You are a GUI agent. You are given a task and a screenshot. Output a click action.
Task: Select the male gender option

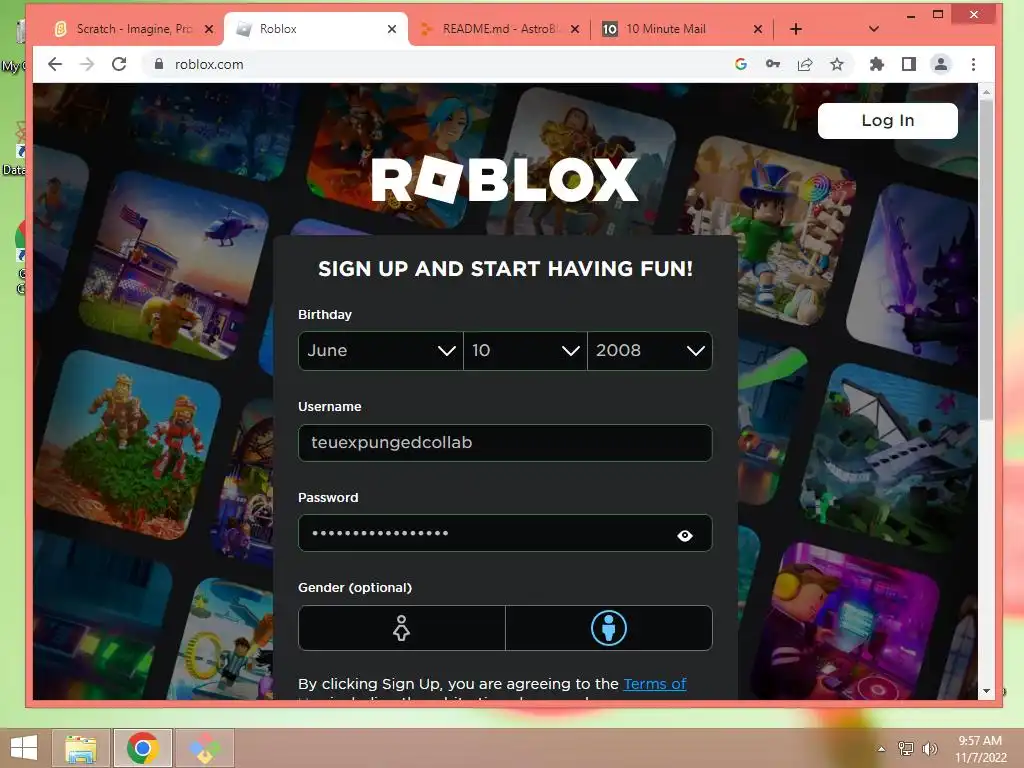click(x=609, y=628)
